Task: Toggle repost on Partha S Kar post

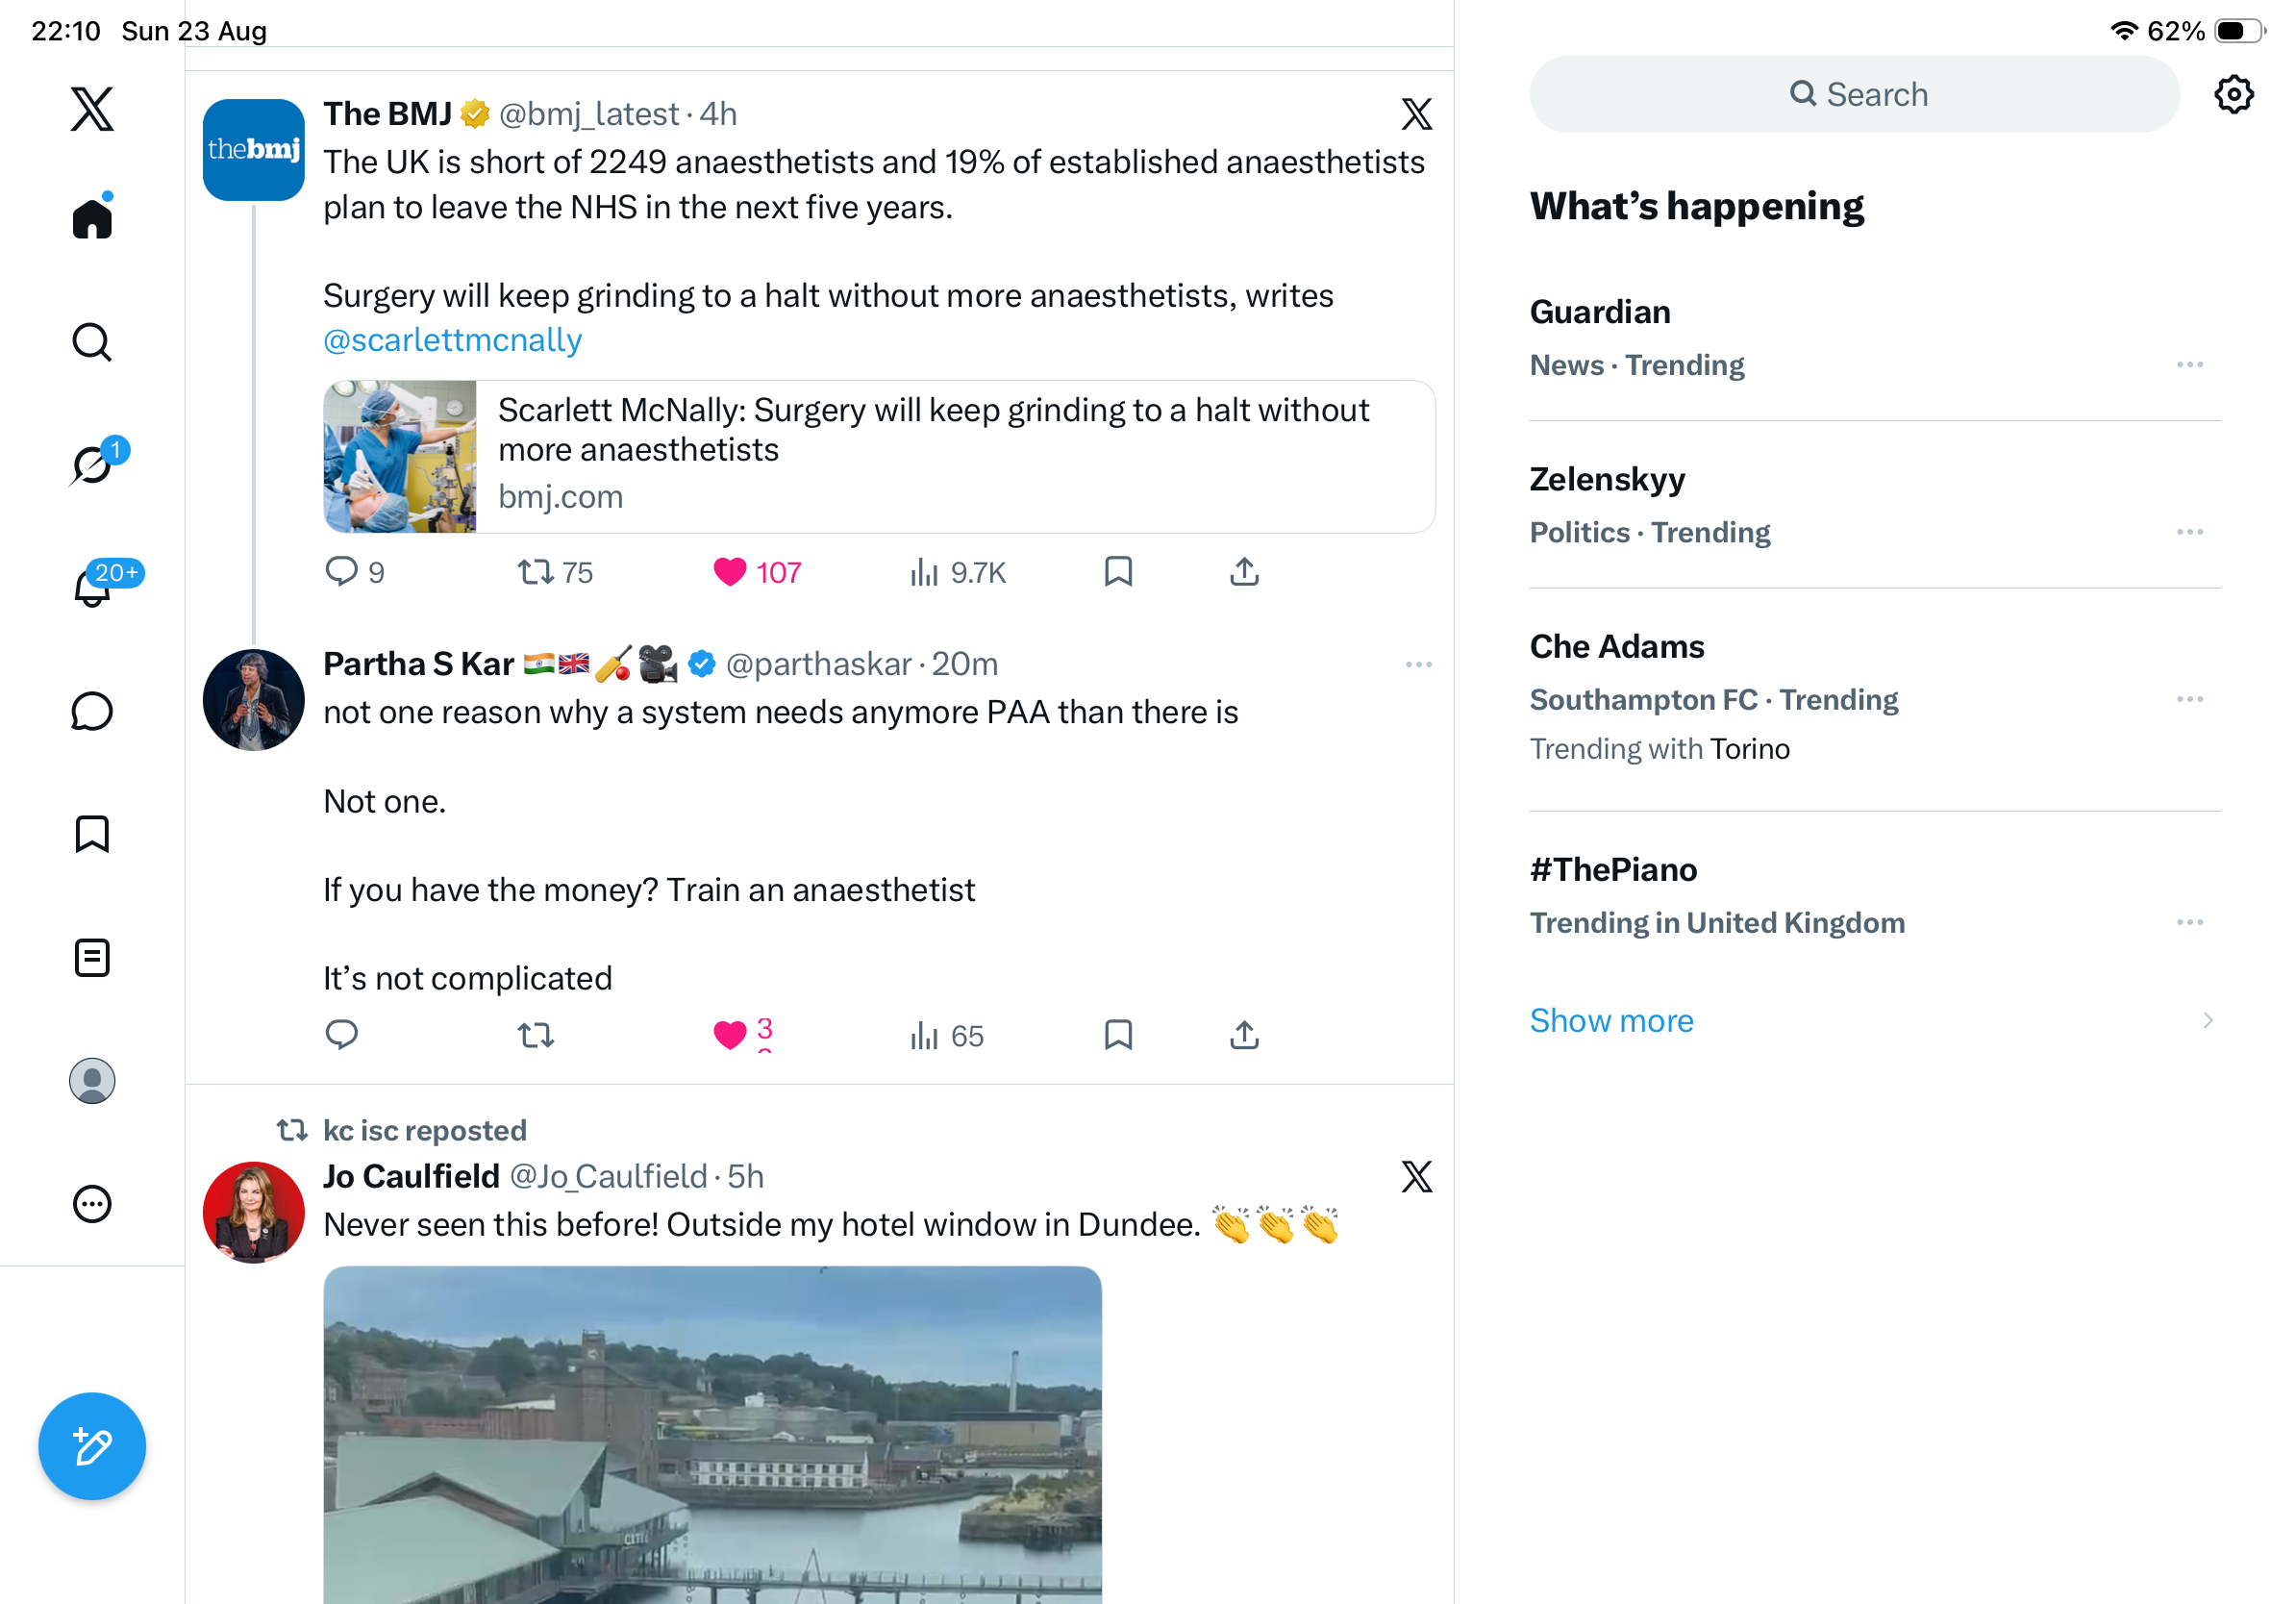Action: click(x=536, y=1035)
